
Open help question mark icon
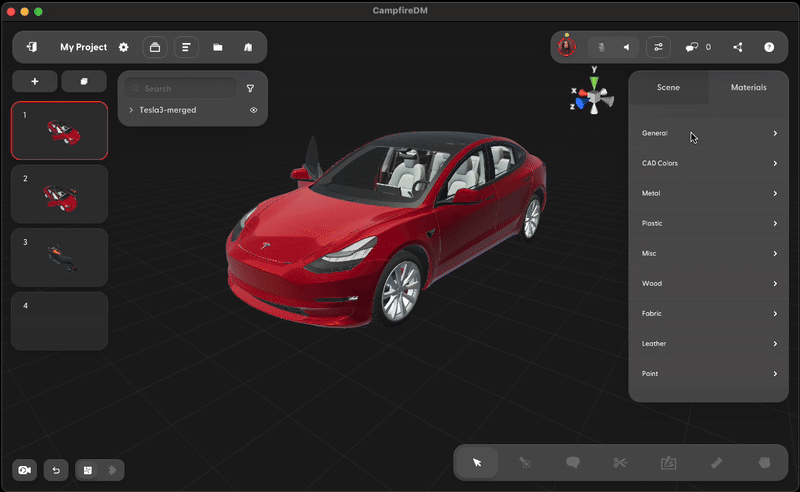click(x=769, y=47)
